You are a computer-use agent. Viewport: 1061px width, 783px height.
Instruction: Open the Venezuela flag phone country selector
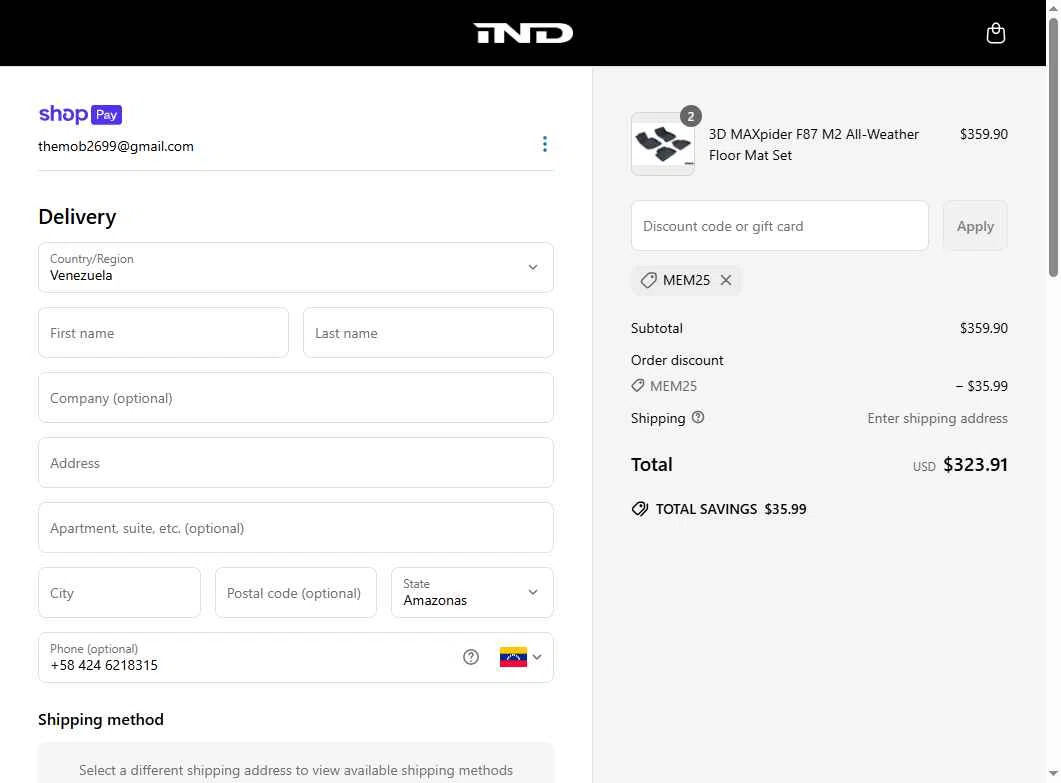(520, 657)
